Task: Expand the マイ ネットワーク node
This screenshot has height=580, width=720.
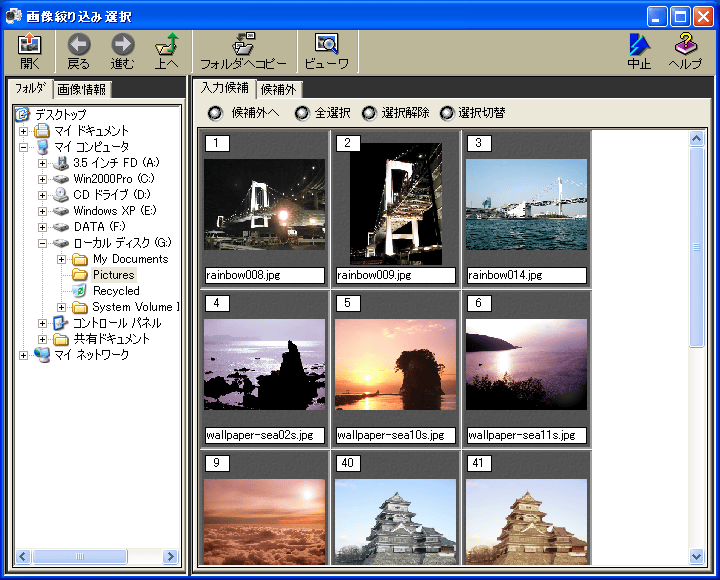Action: [23, 355]
